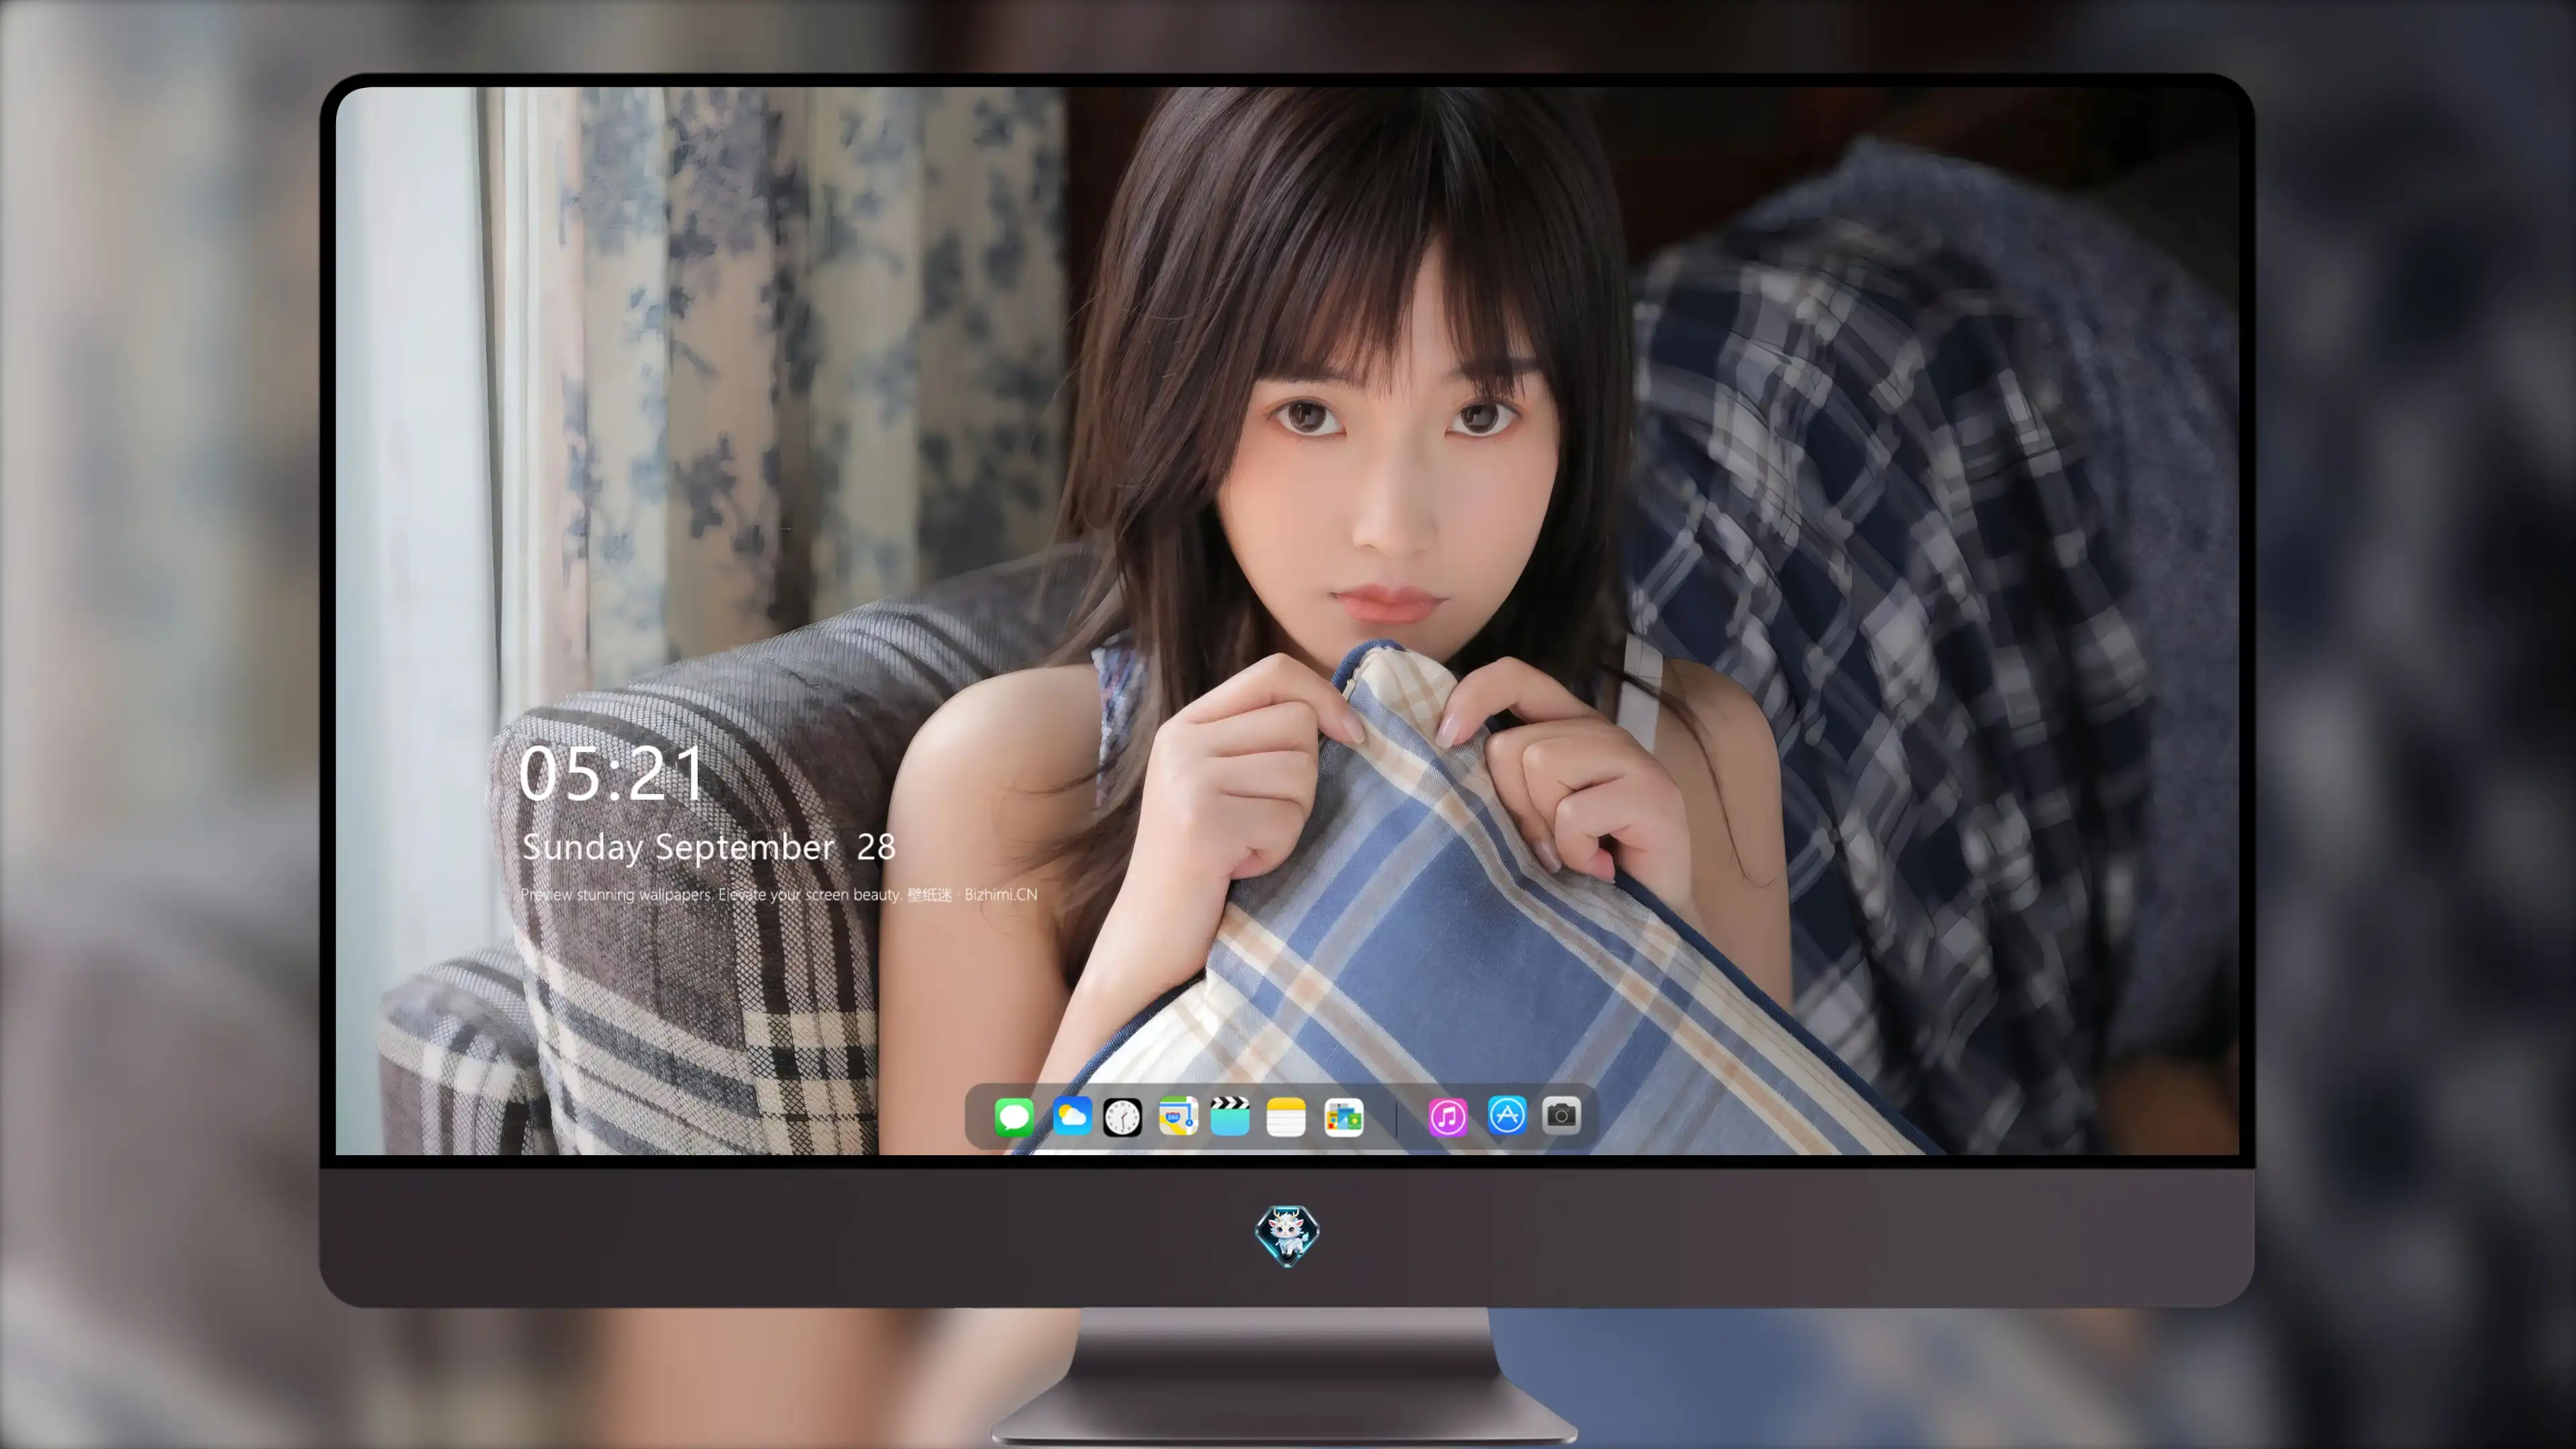Click the "Preview stunning wallpapers" caption line
The width and height of the screenshot is (2576, 1449).
coord(779,894)
